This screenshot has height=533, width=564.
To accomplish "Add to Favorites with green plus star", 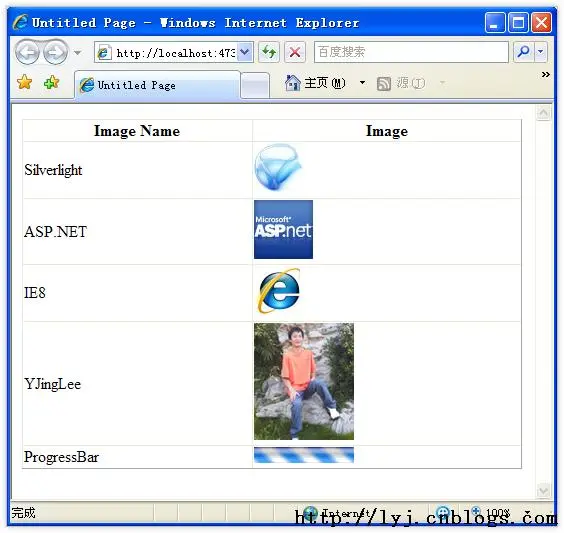I will (51, 82).
